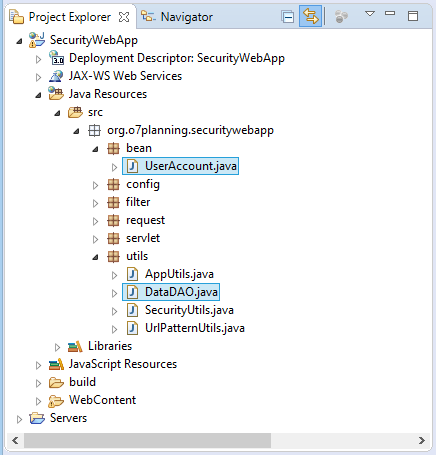
Task: Click the Servers folder icon
Action: click(x=37, y=418)
